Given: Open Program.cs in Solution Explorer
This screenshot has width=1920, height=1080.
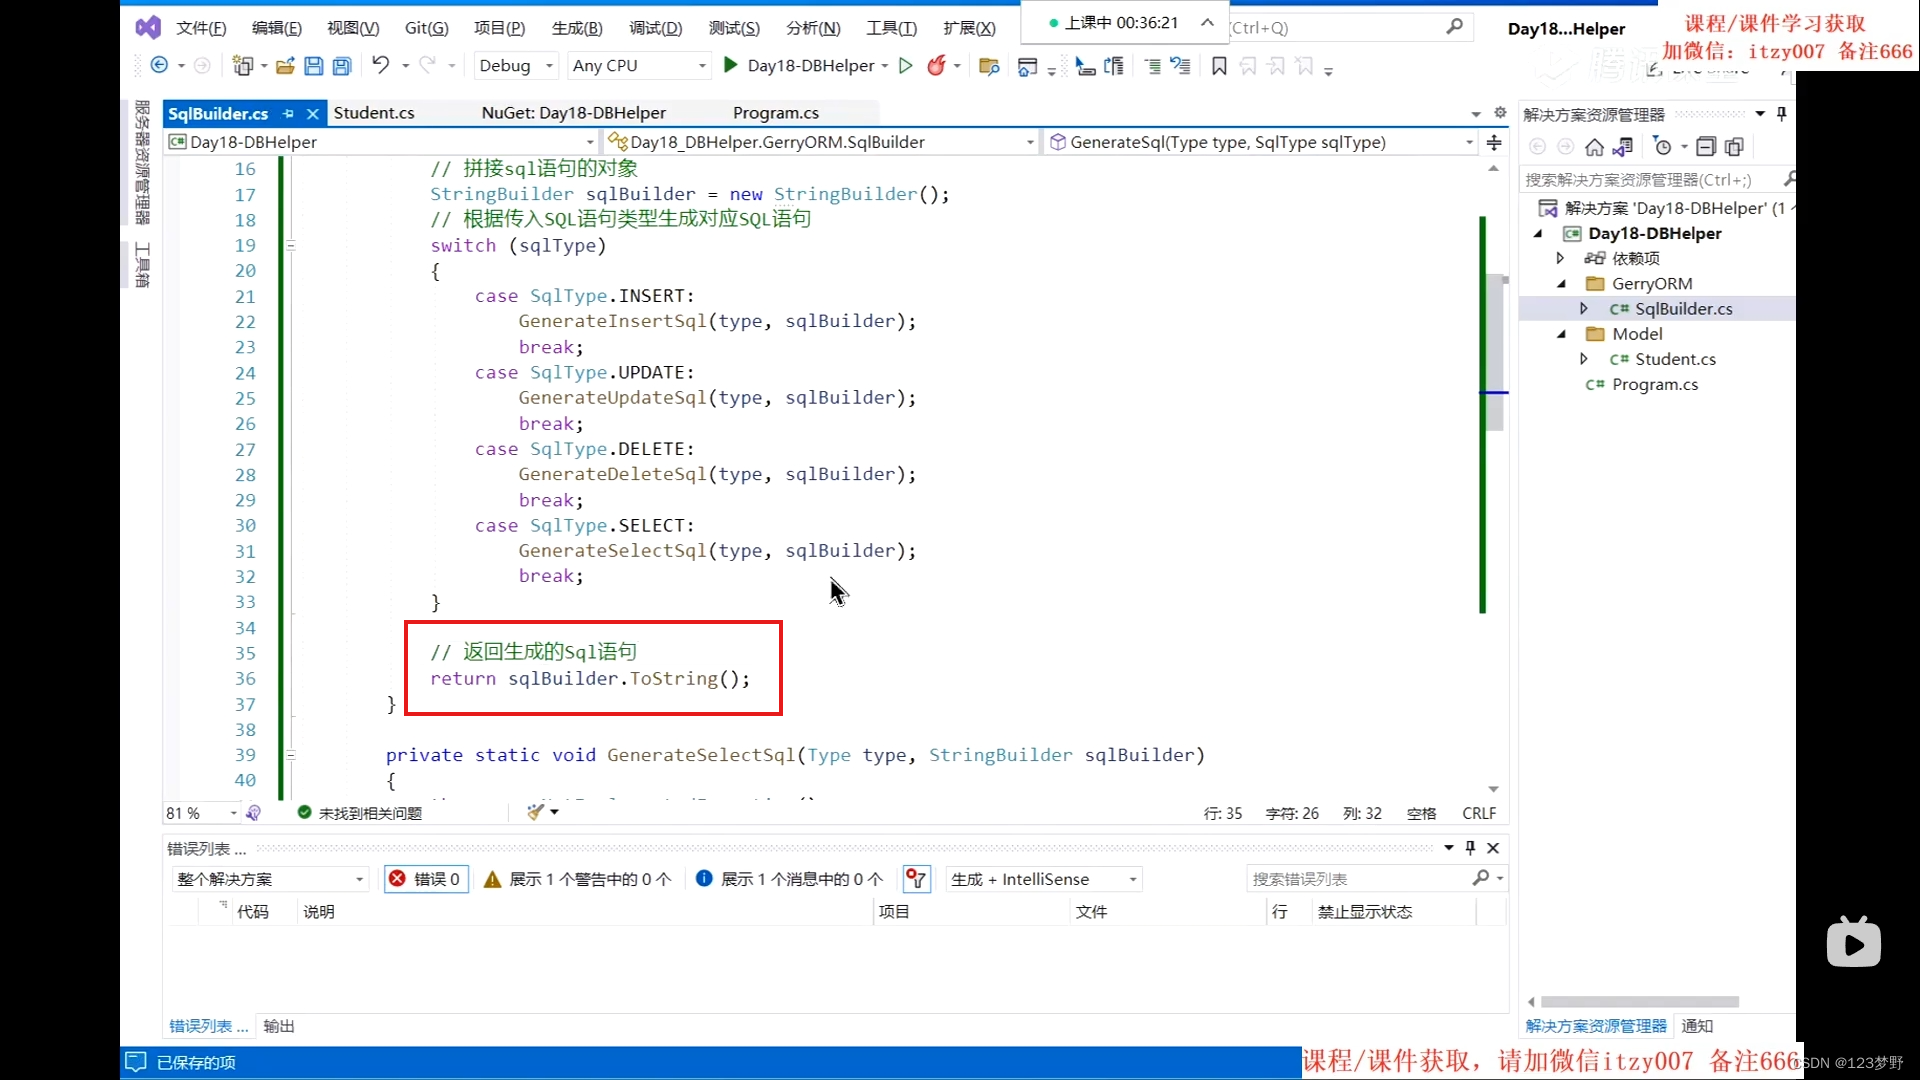Looking at the screenshot, I should pos(1654,385).
